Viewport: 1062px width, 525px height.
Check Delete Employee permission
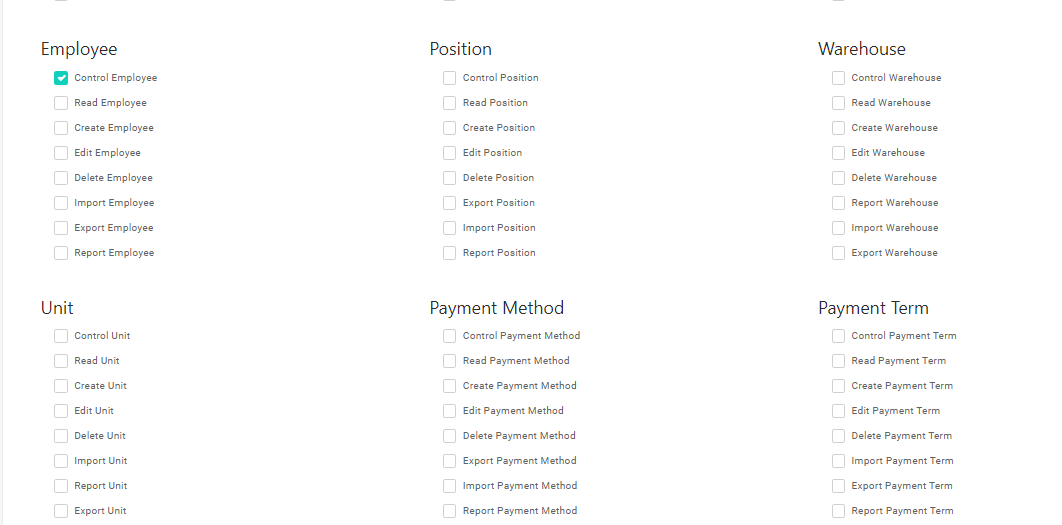61,178
